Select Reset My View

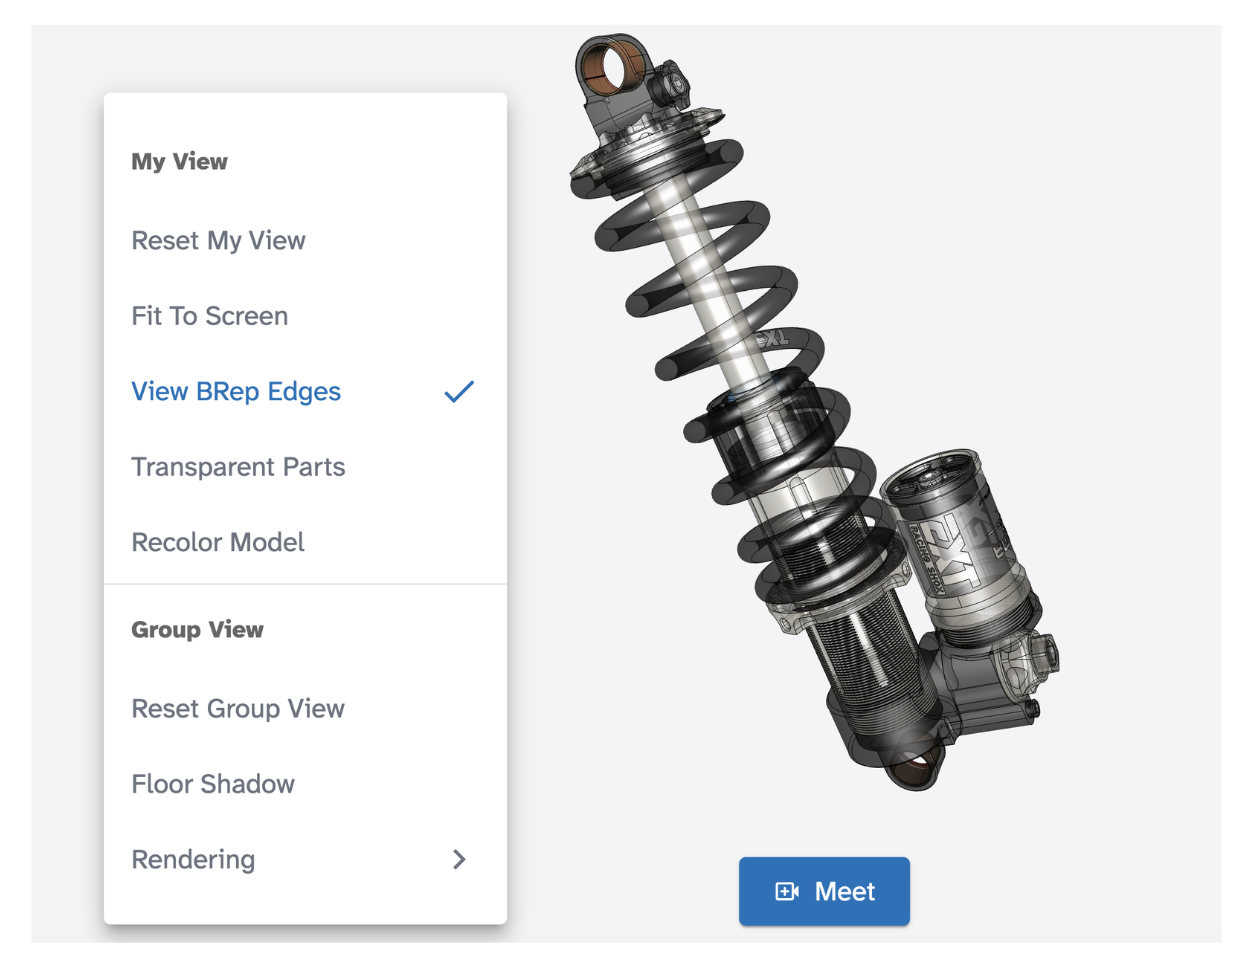pos(305,241)
